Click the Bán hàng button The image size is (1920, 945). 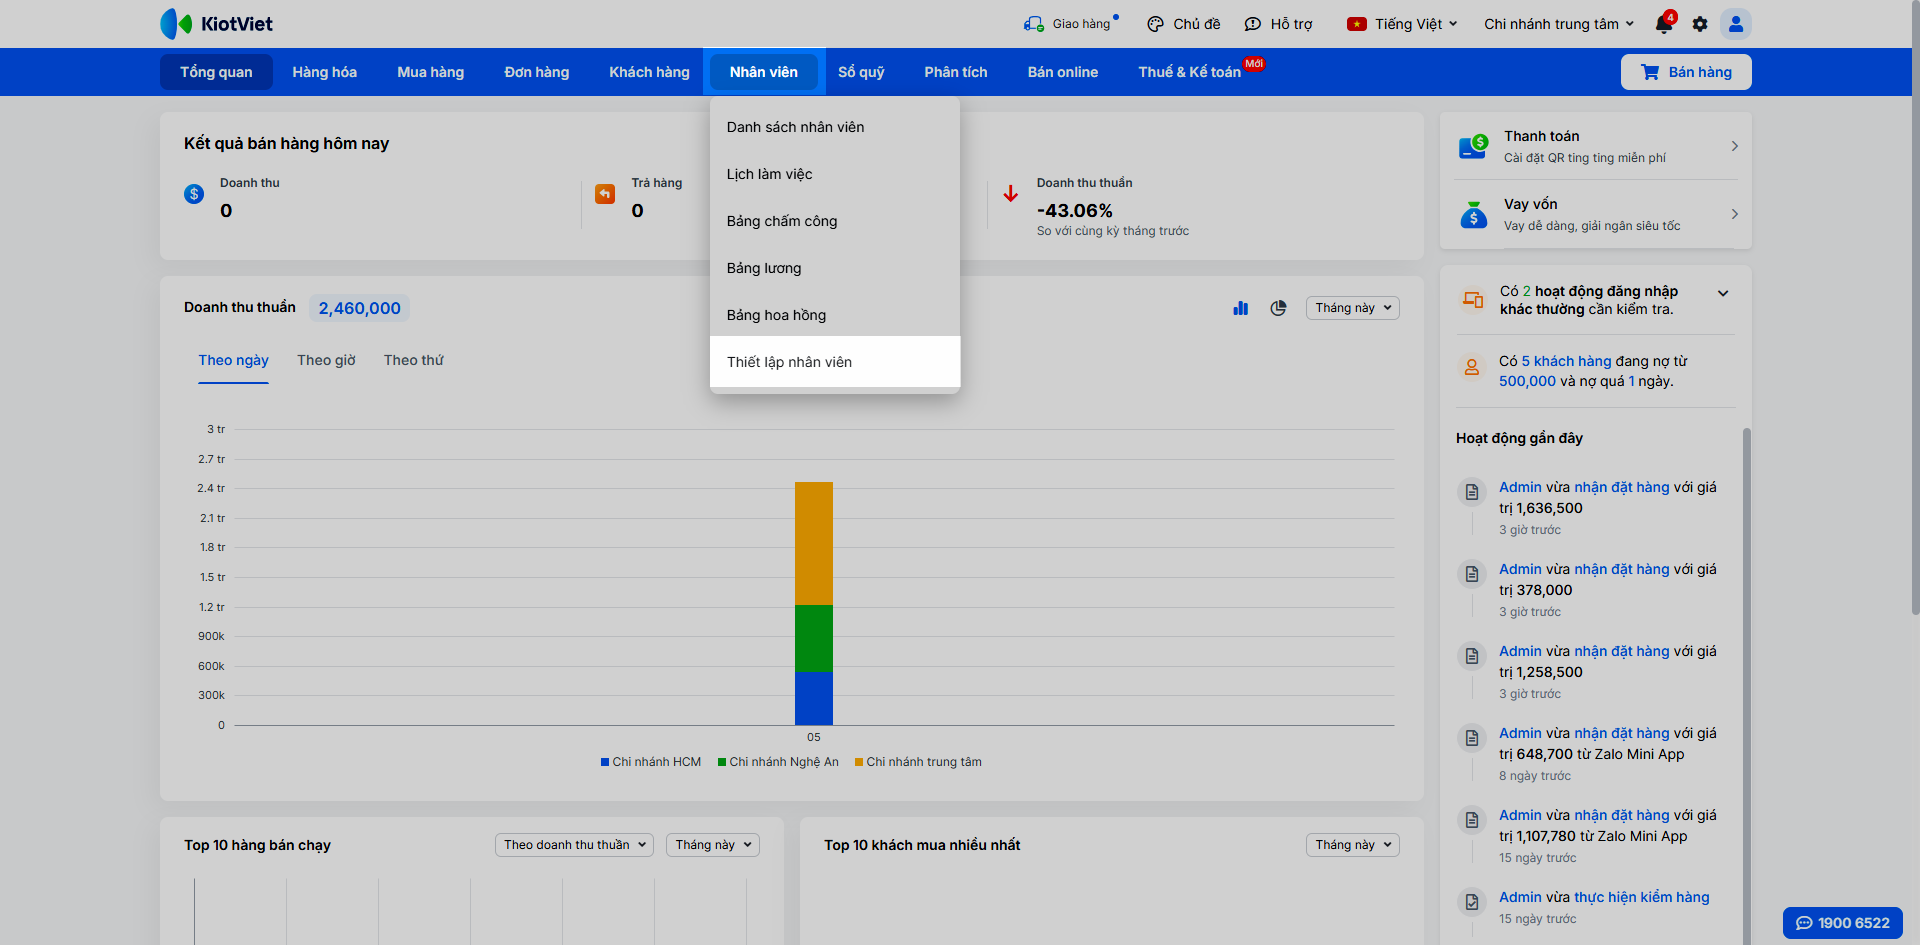[1686, 72]
